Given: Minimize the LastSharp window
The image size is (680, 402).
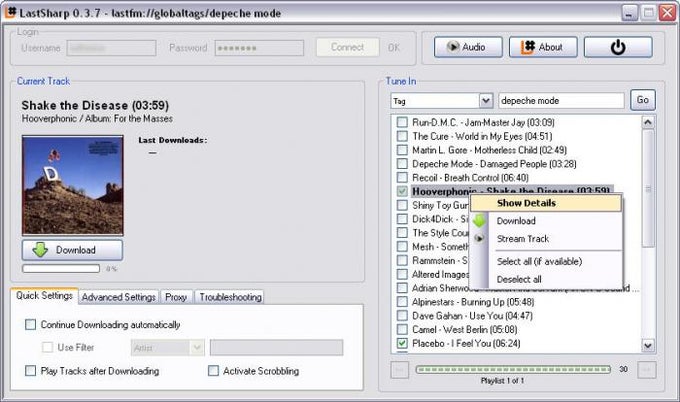Looking at the screenshot, I should point(629,13).
